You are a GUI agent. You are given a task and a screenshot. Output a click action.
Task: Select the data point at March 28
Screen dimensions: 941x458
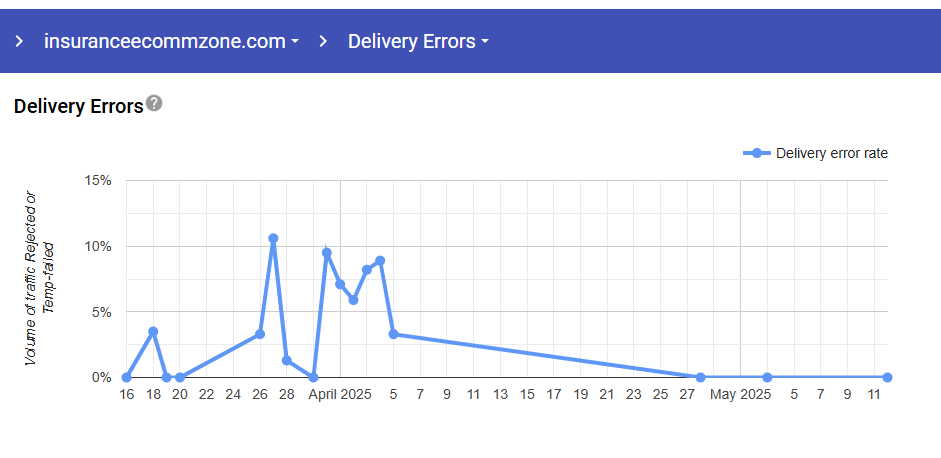tap(286, 360)
